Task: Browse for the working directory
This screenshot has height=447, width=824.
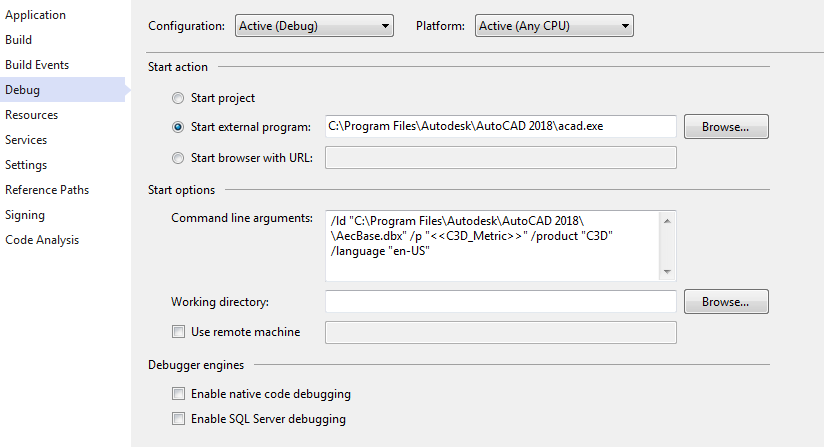Action: point(725,301)
